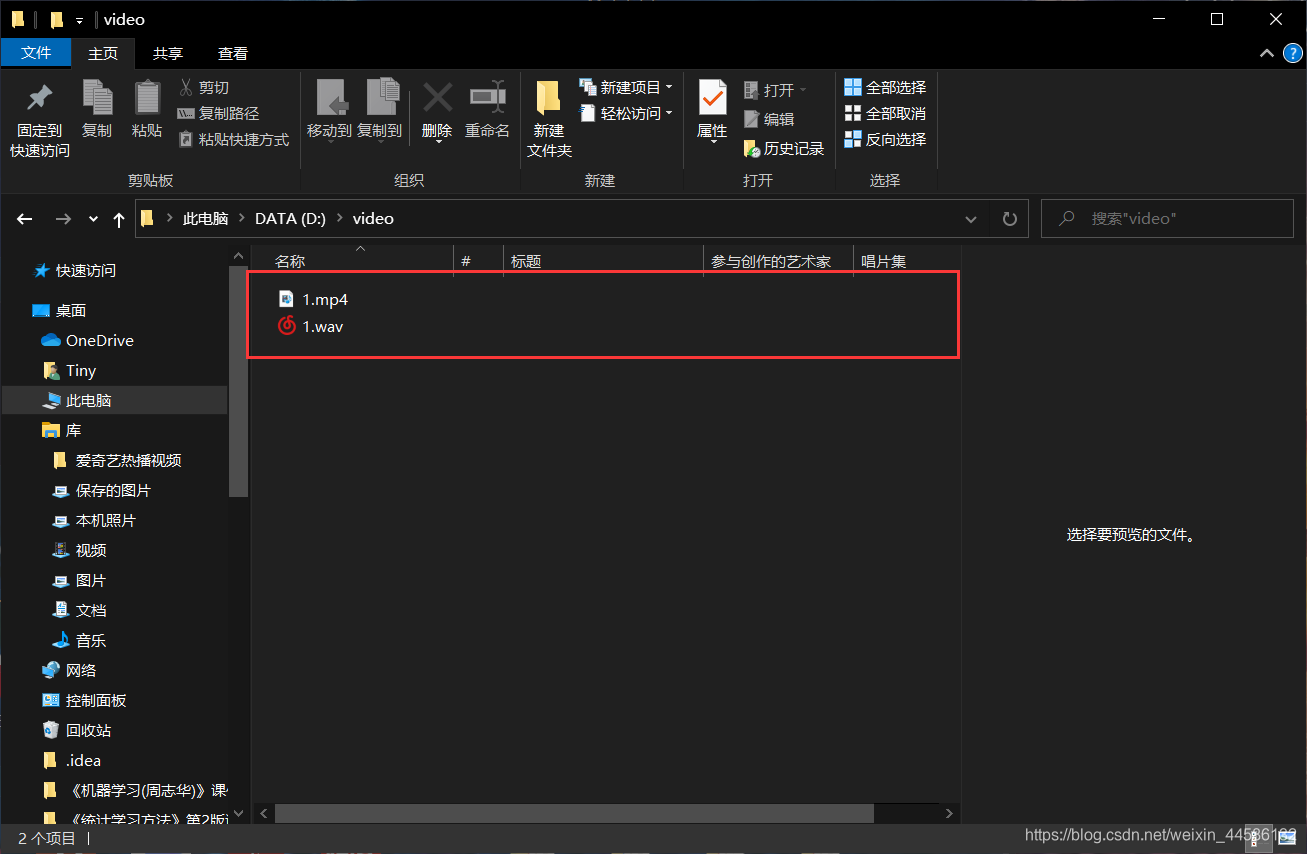Screen dimensions: 1307x854
Task: Click 编辑 edit in the ribbon
Action: (769, 119)
